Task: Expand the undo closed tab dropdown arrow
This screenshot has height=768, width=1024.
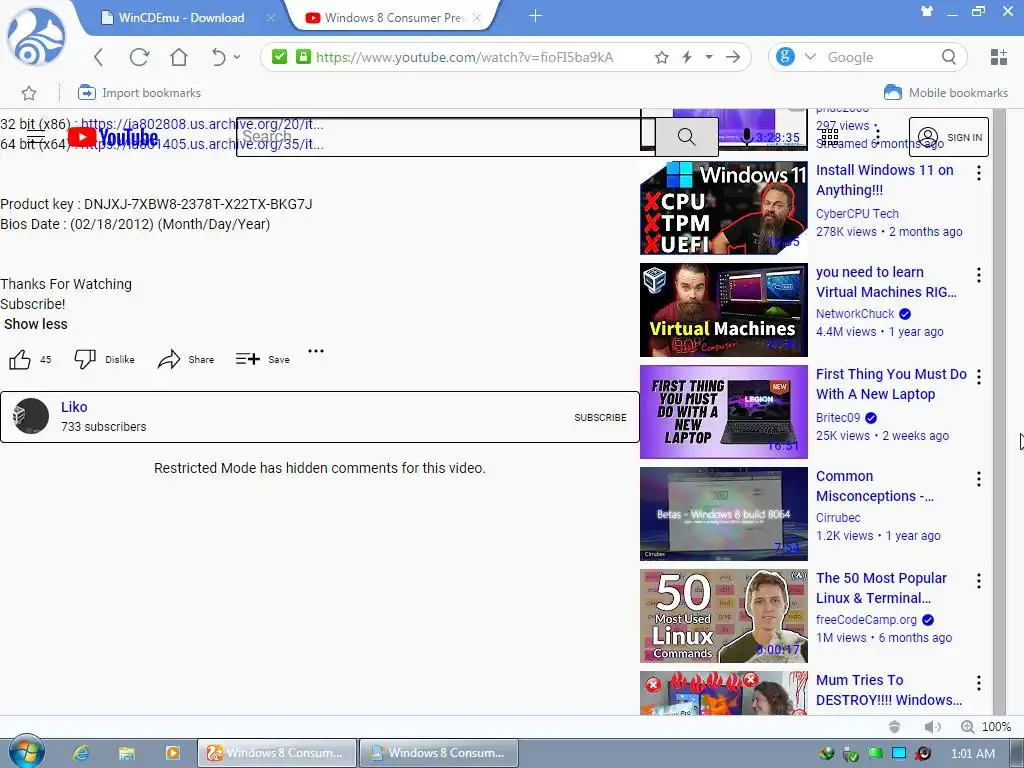Action: click(236, 57)
